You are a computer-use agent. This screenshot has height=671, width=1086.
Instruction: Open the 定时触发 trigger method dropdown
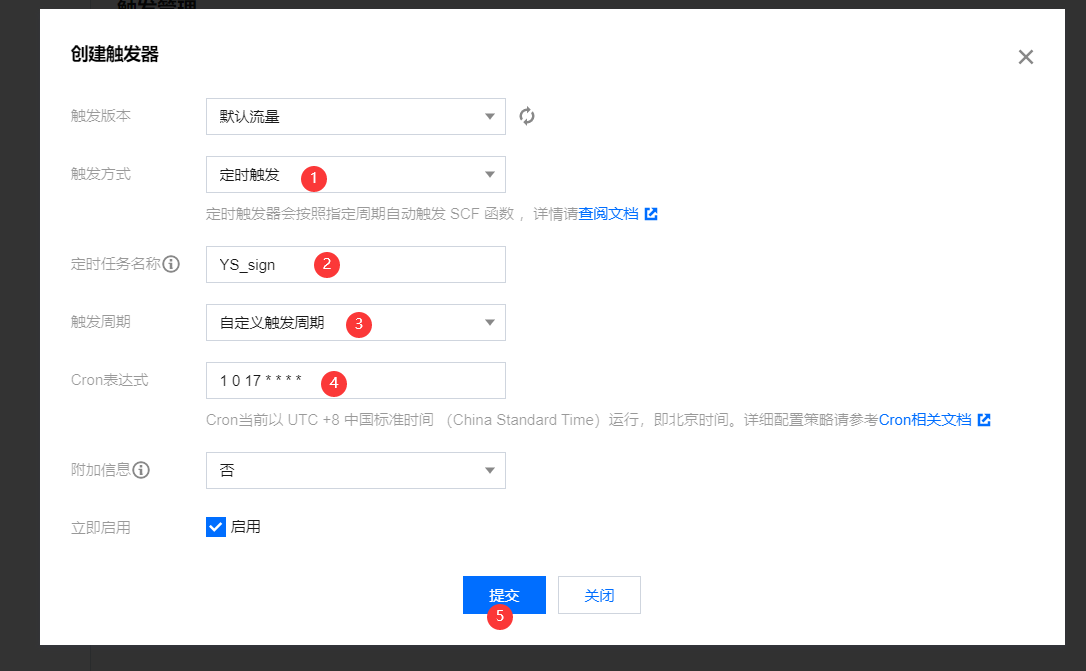pos(355,174)
